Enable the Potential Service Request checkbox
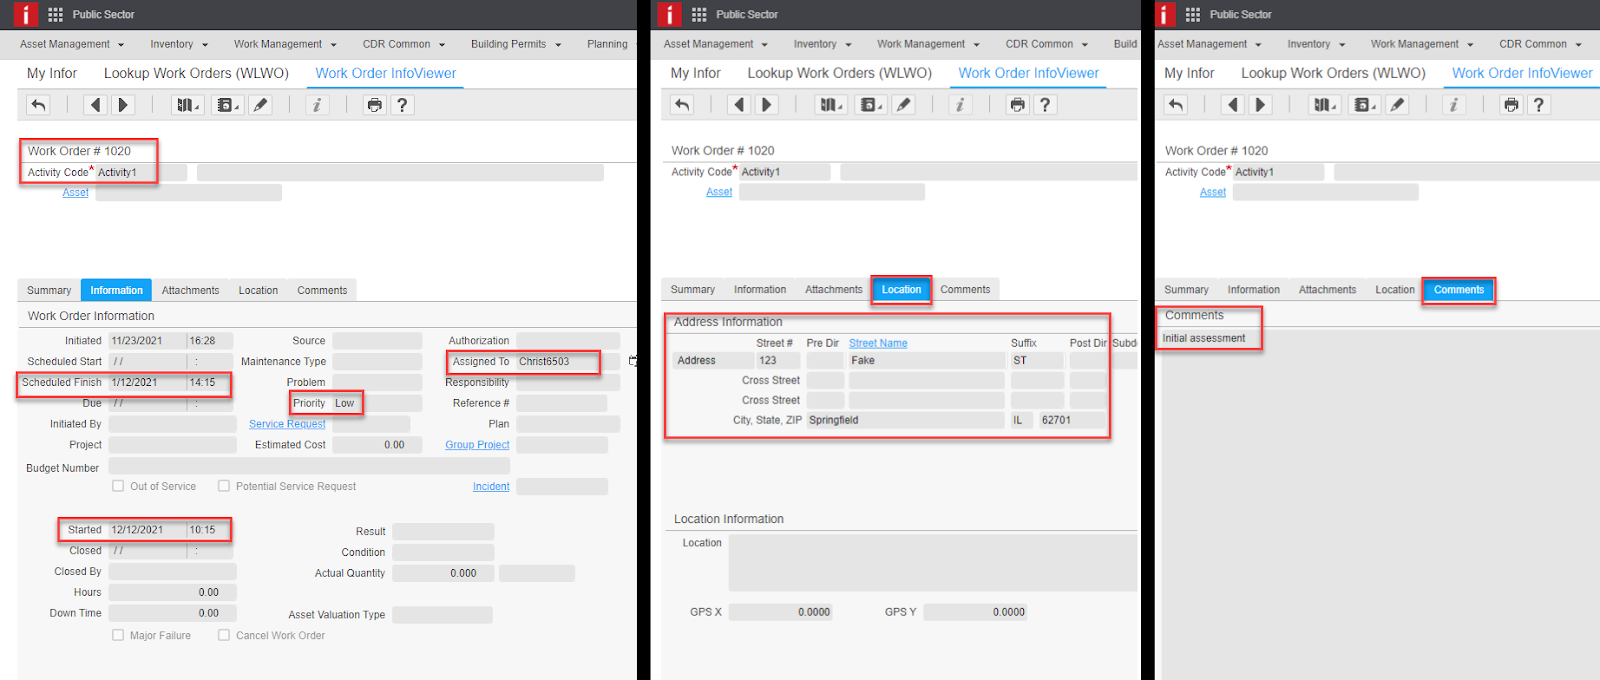 pos(224,486)
